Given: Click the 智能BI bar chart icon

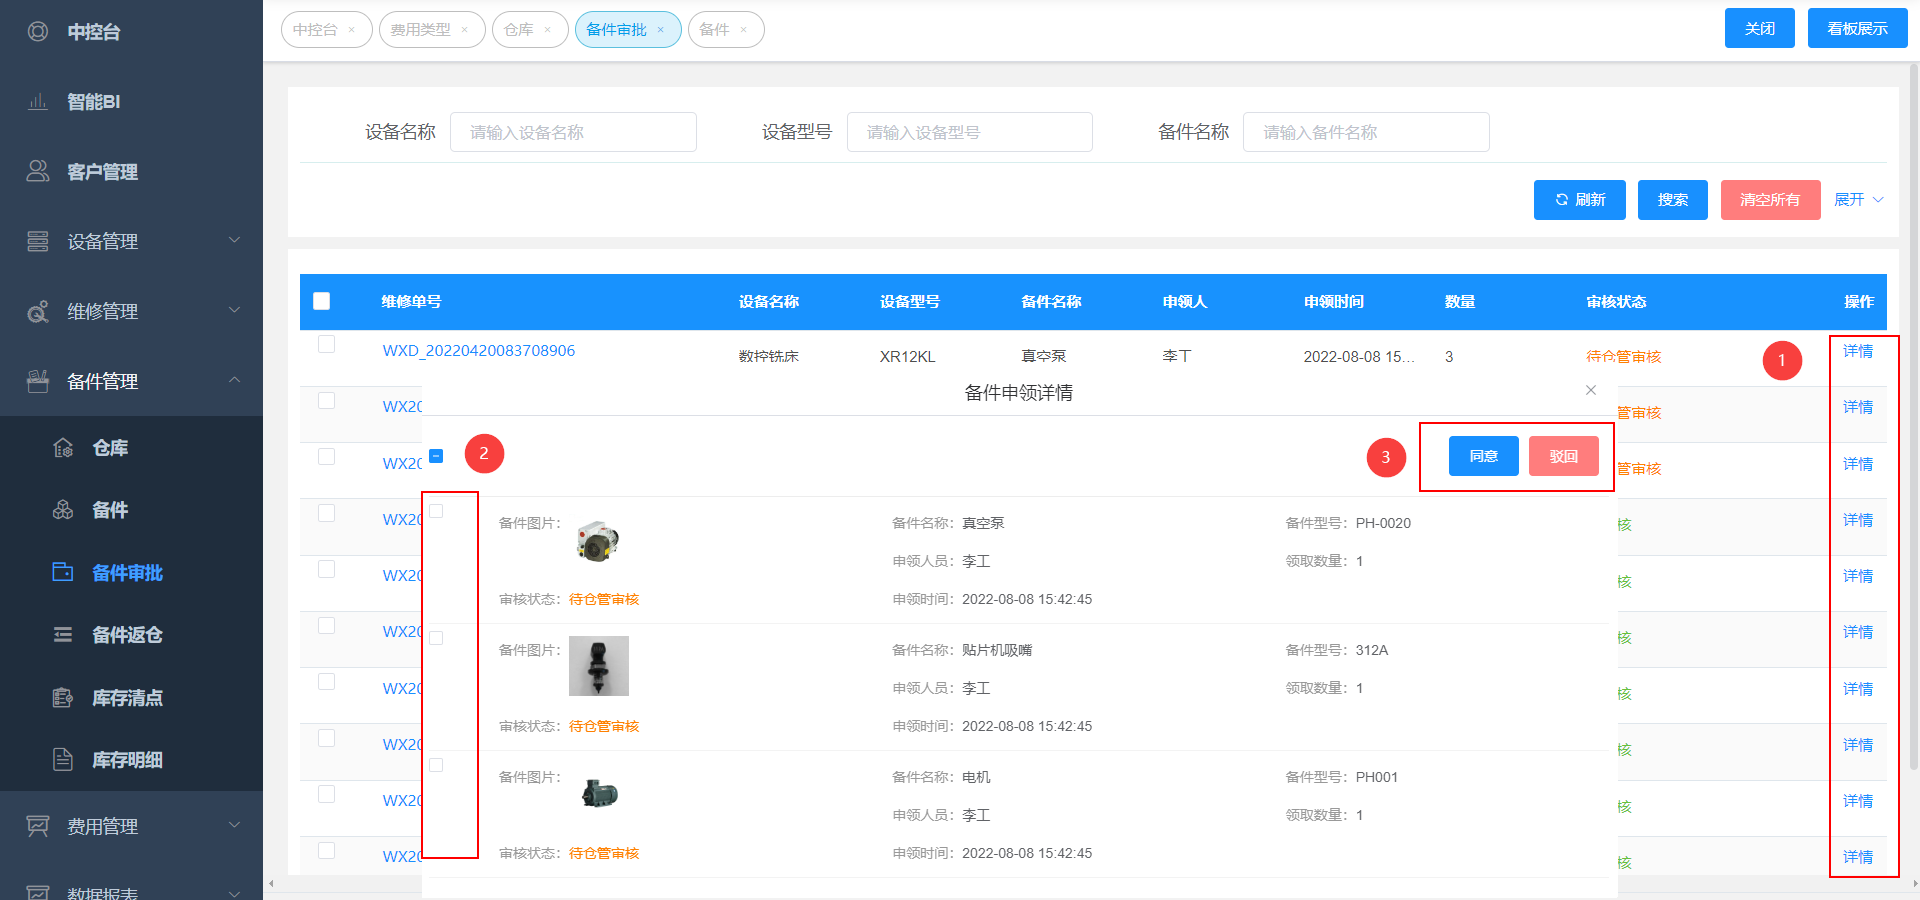Looking at the screenshot, I should (x=38, y=102).
